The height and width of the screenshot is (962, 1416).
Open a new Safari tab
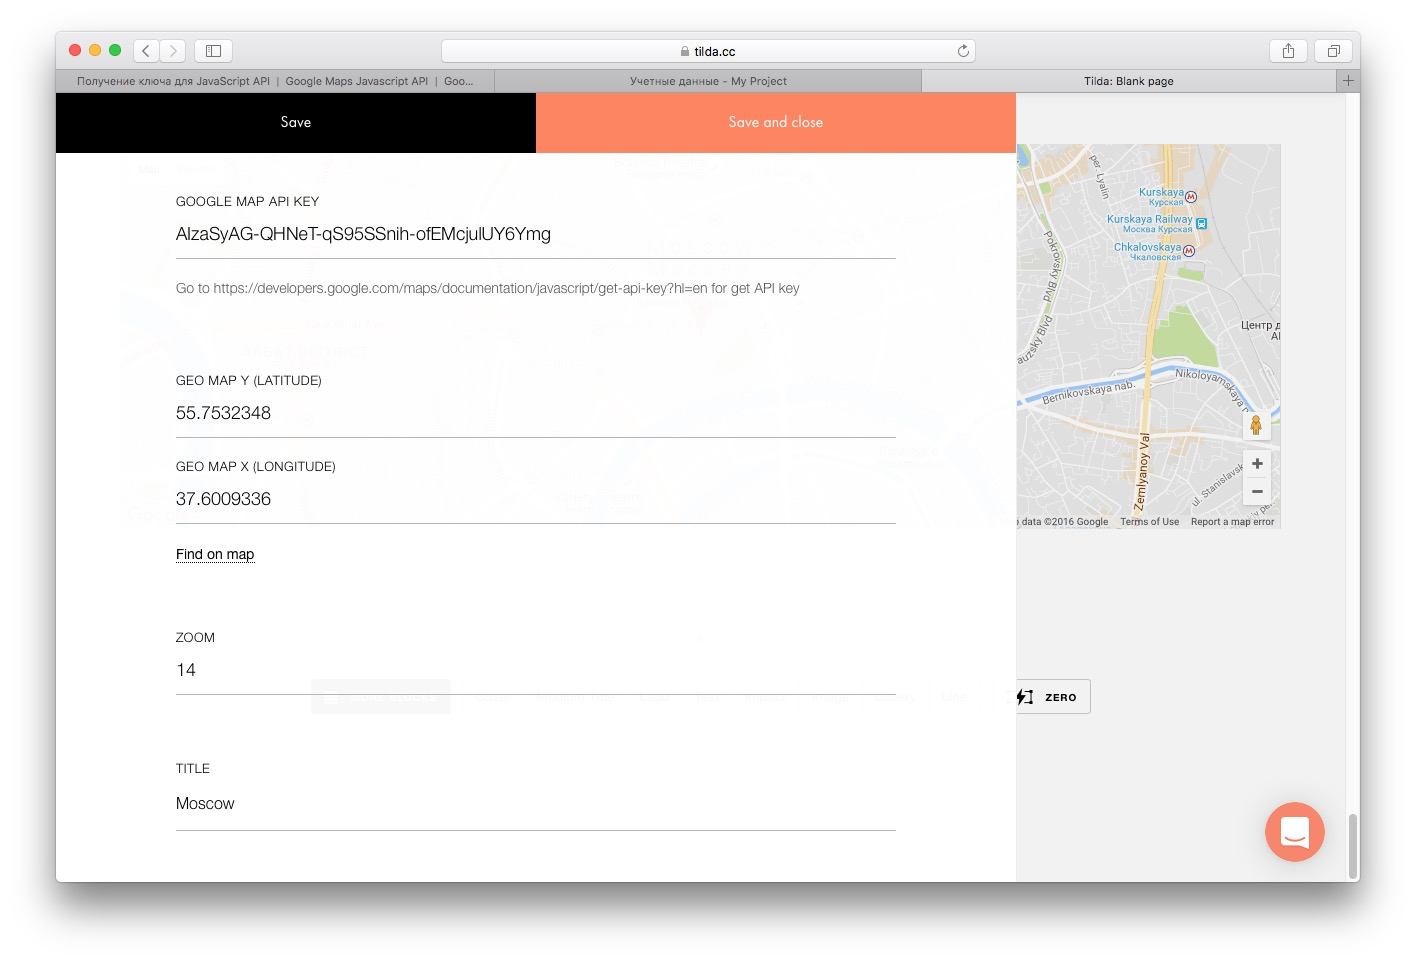[x=1348, y=81]
